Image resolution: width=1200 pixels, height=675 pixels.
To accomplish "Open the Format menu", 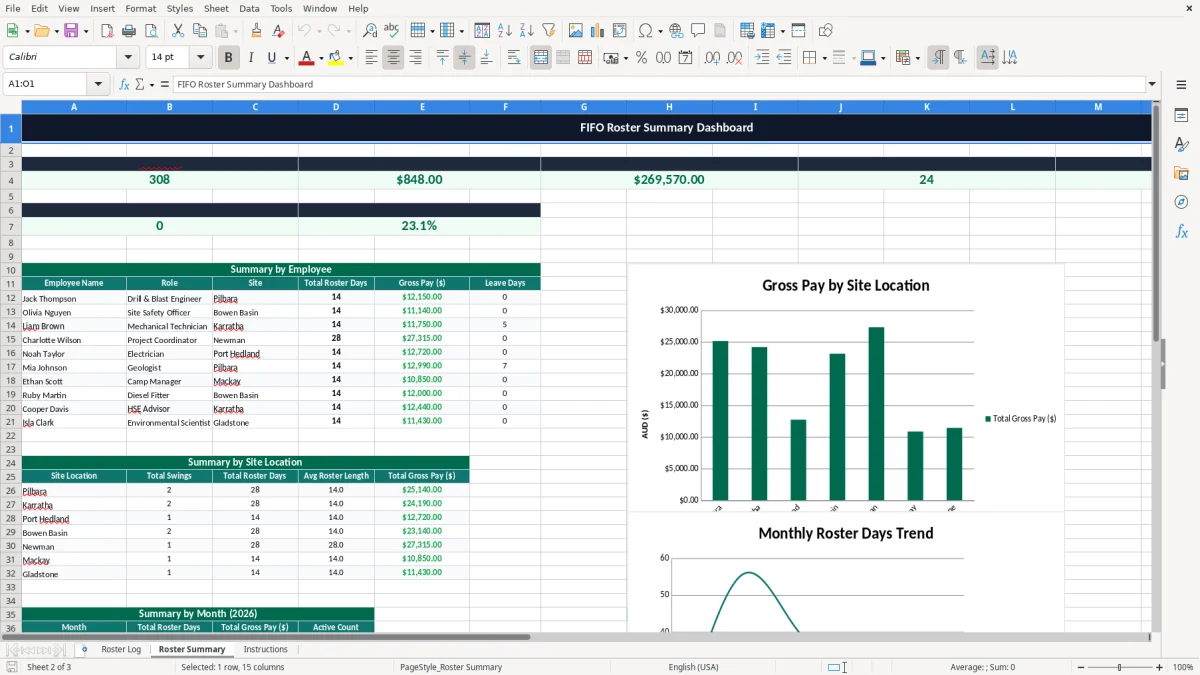I will click(140, 8).
